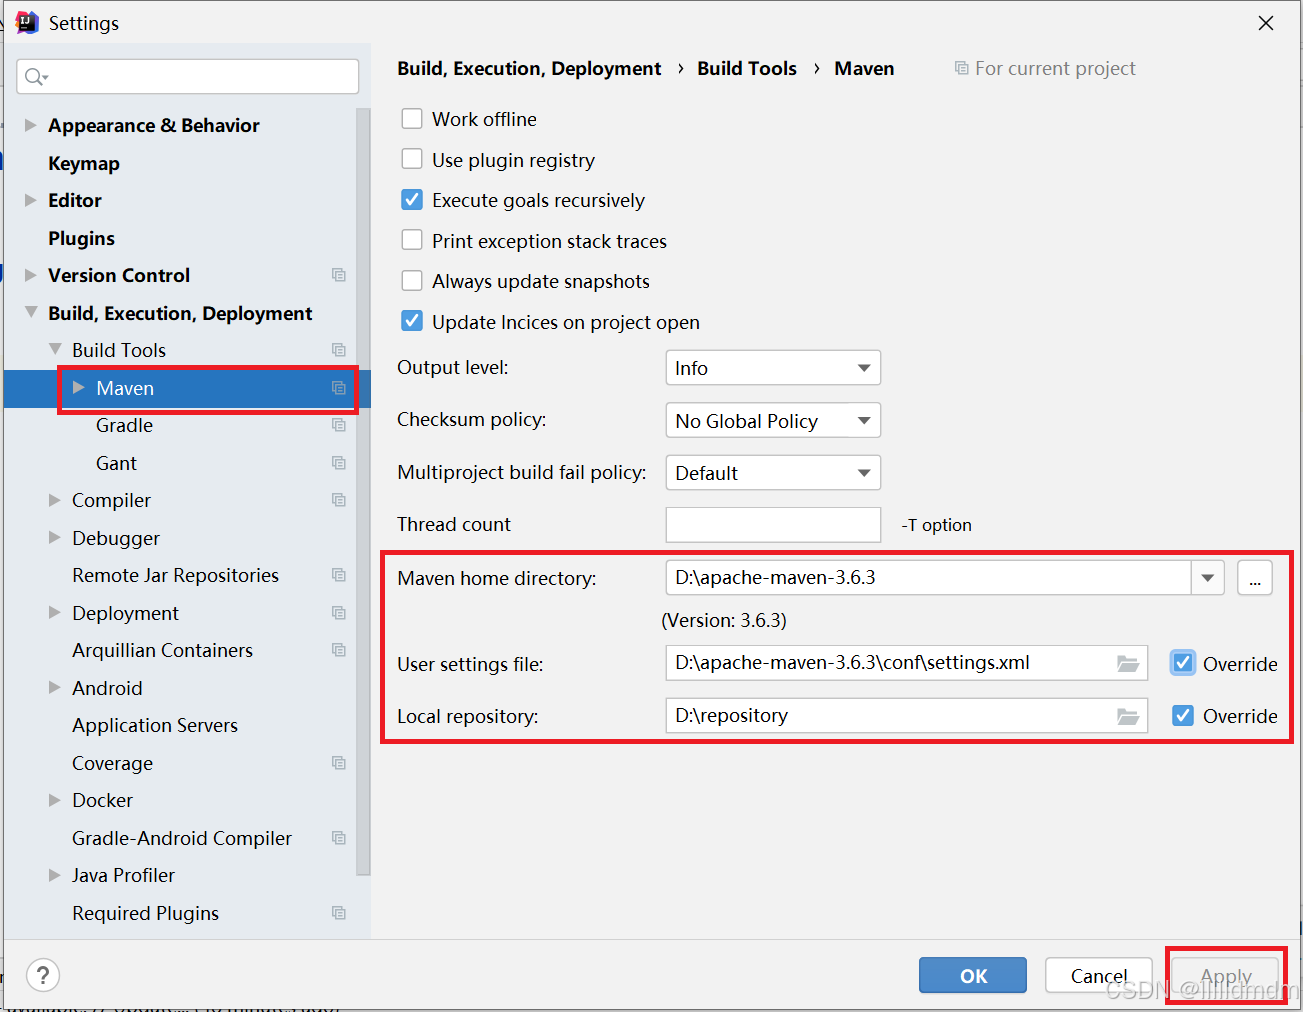
Task: Click the project-level icon beside Remote Jar Repositories
Action: [x=339, y=575]
